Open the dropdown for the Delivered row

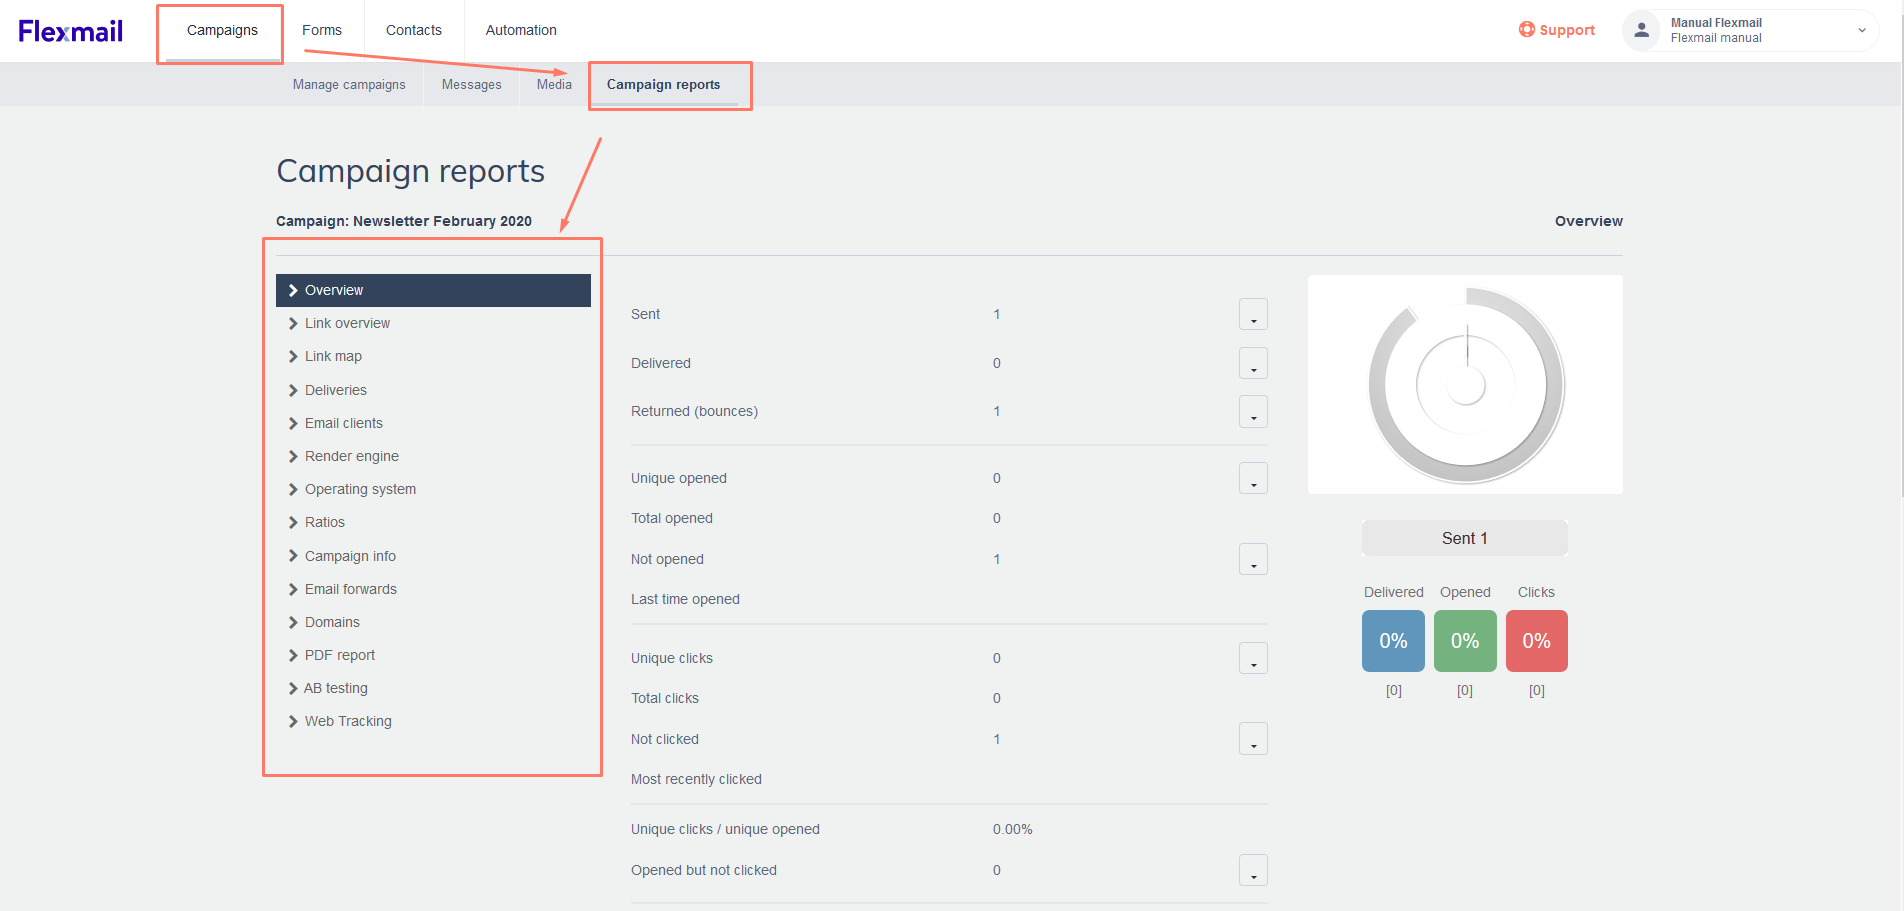(1253, 363)
